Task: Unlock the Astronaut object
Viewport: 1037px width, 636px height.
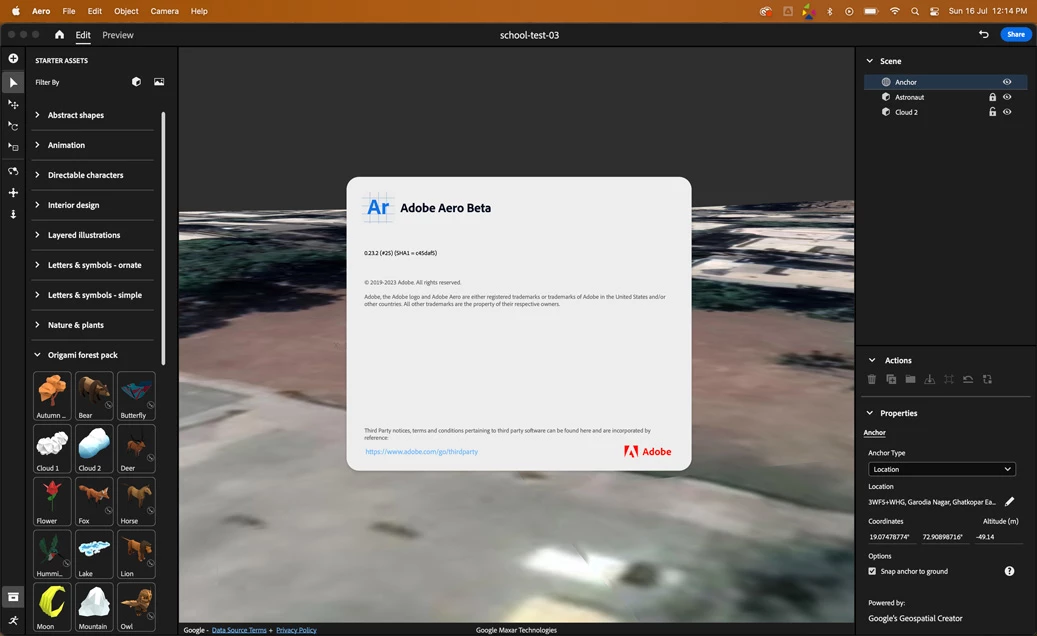Action: pyautogui.click(x=992, y=97)
